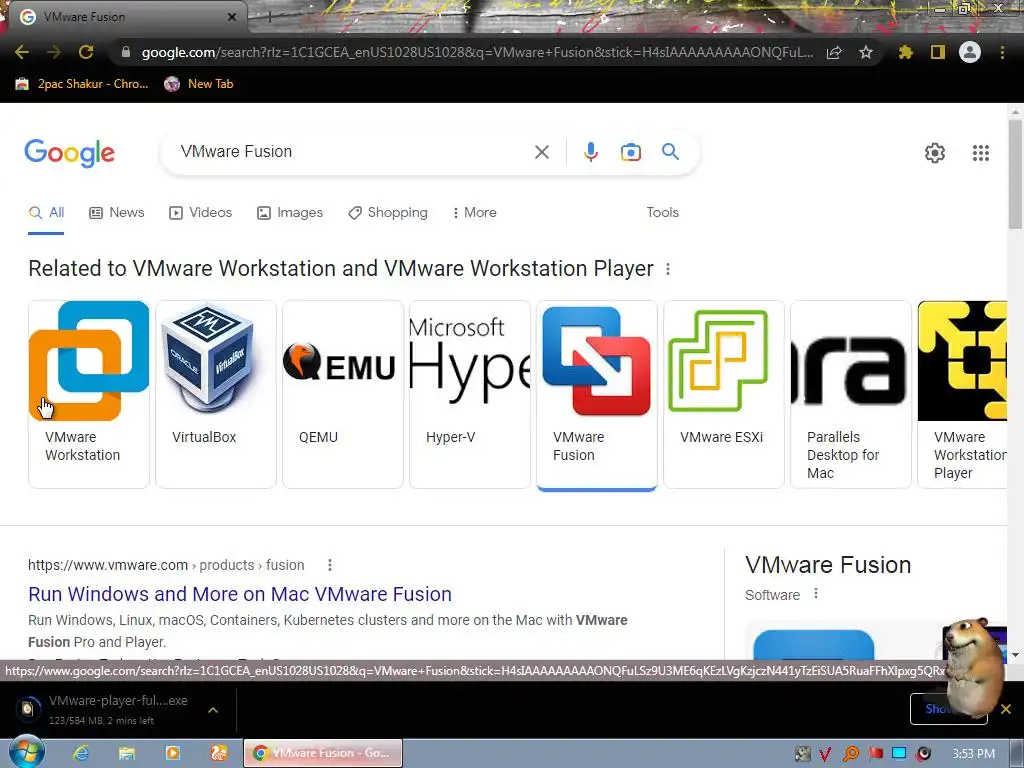Go to Google homepage via logo
This screenshot has width=1024, height=768.
click(x=69, y=153)
